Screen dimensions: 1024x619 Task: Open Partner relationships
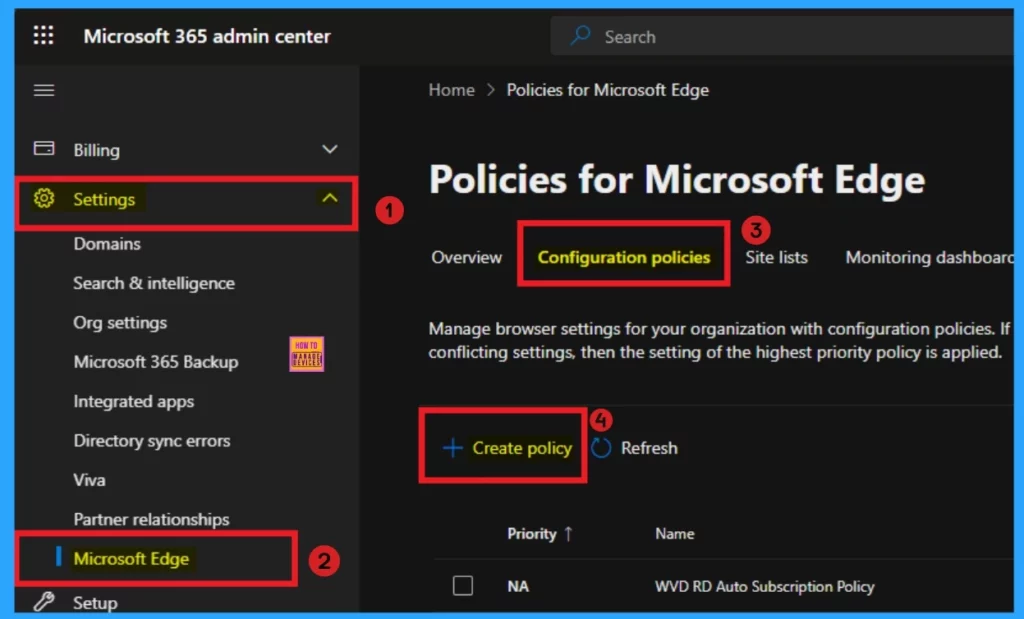[x=152, y=519]
